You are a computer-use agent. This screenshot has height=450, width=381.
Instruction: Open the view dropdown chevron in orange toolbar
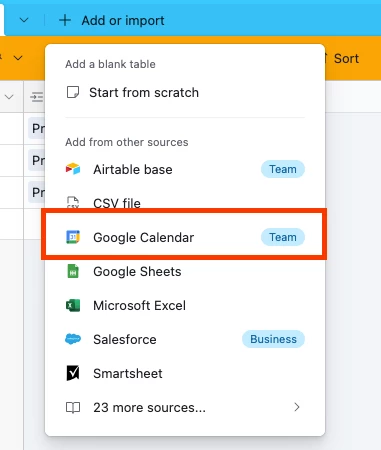[x=18, y=58]
